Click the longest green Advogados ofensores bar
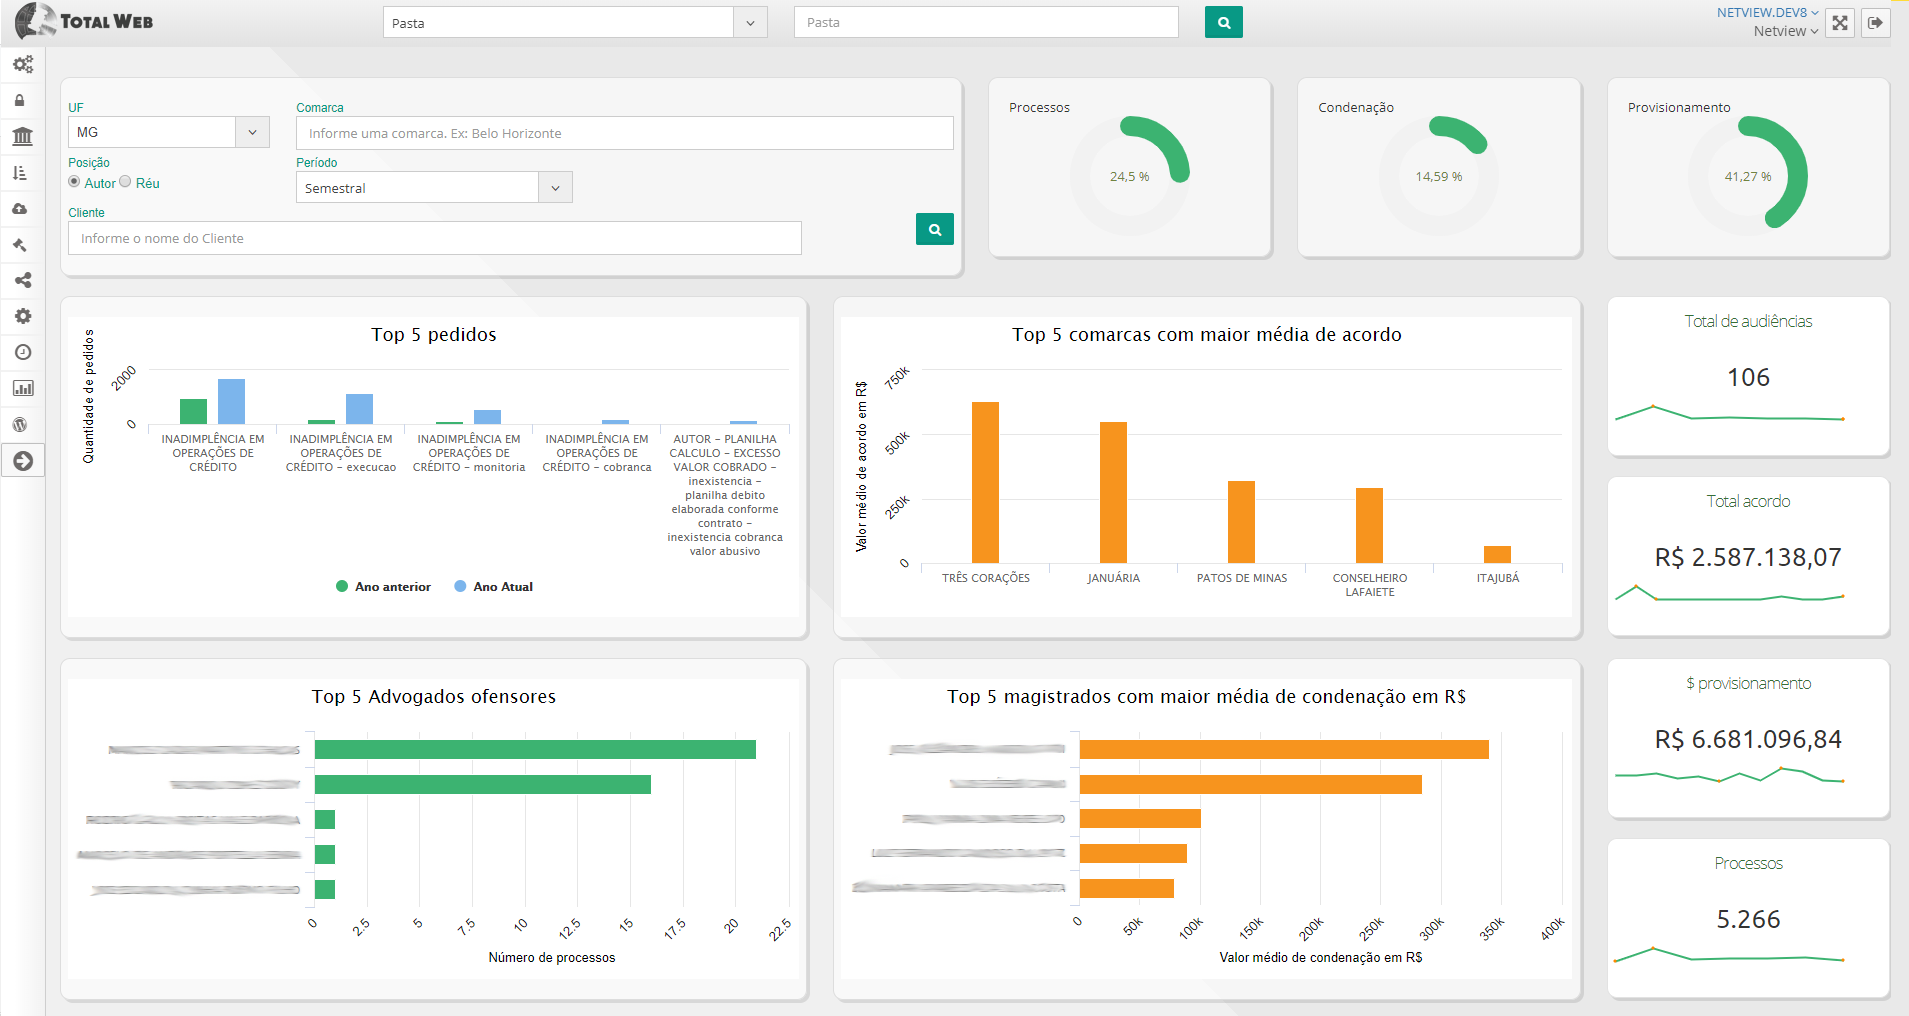Image resolution: width=1909 pixels, height=1016 pixels. point(535,749)
